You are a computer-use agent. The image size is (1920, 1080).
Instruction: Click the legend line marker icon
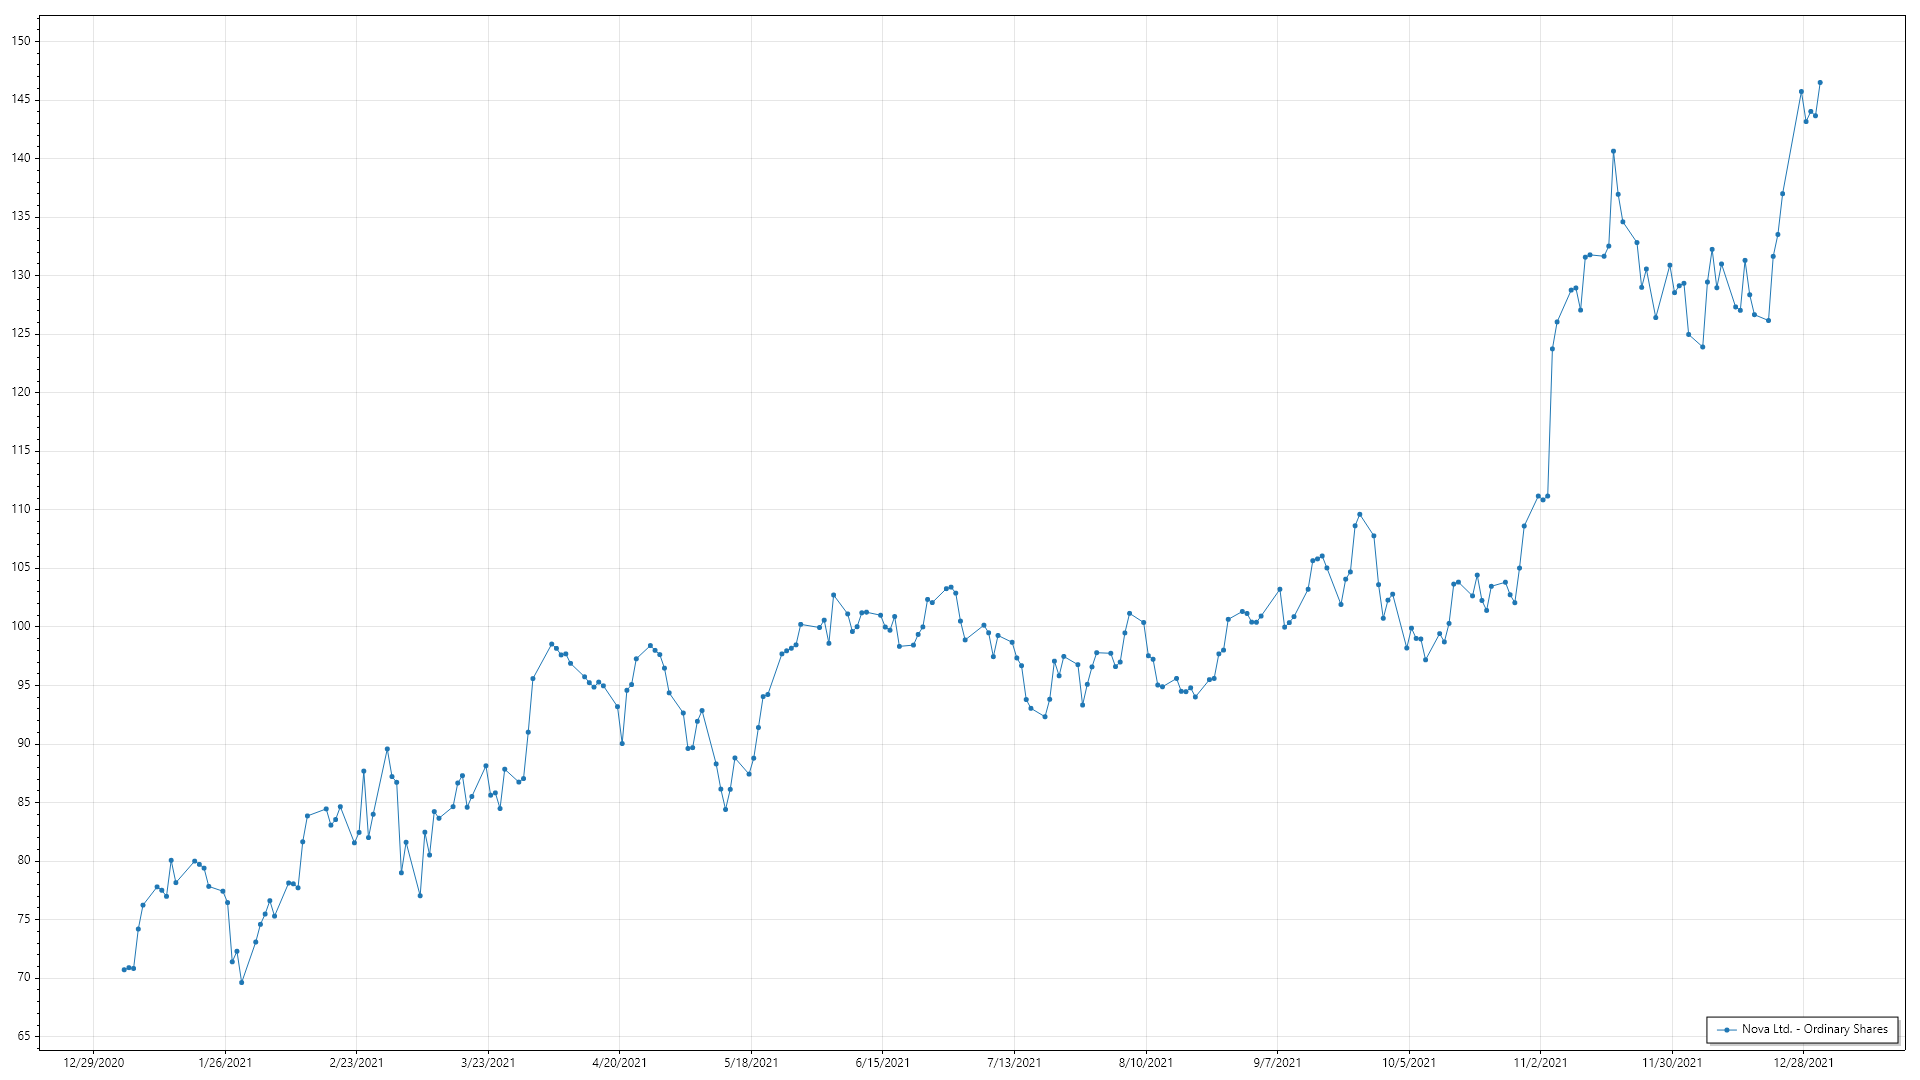point(1726,1029)
